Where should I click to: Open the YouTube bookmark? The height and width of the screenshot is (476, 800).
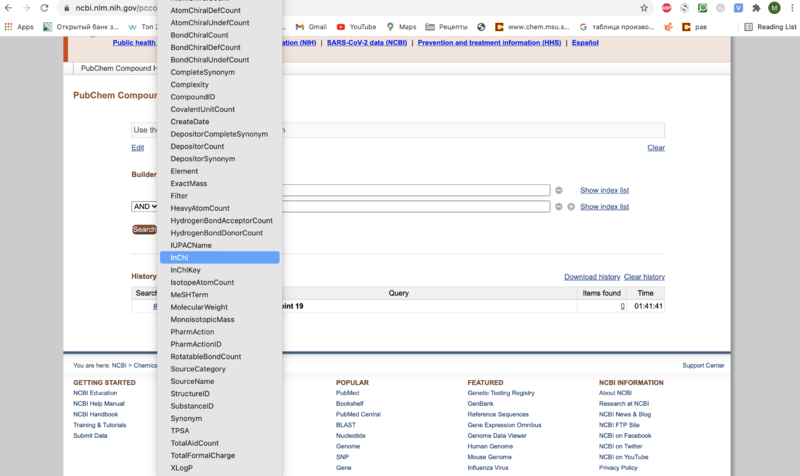[356, 27]
